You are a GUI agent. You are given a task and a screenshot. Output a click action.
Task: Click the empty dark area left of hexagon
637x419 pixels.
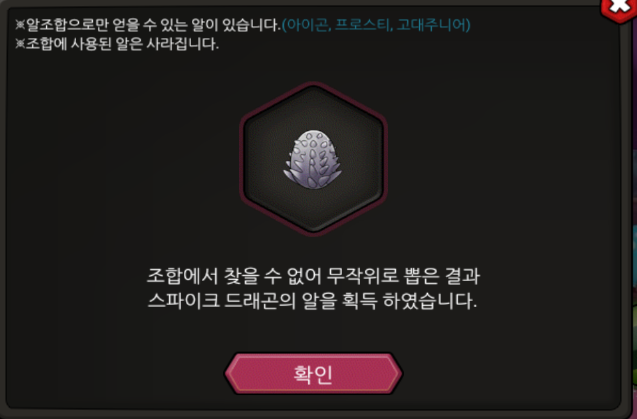click(x=122, y=158)
